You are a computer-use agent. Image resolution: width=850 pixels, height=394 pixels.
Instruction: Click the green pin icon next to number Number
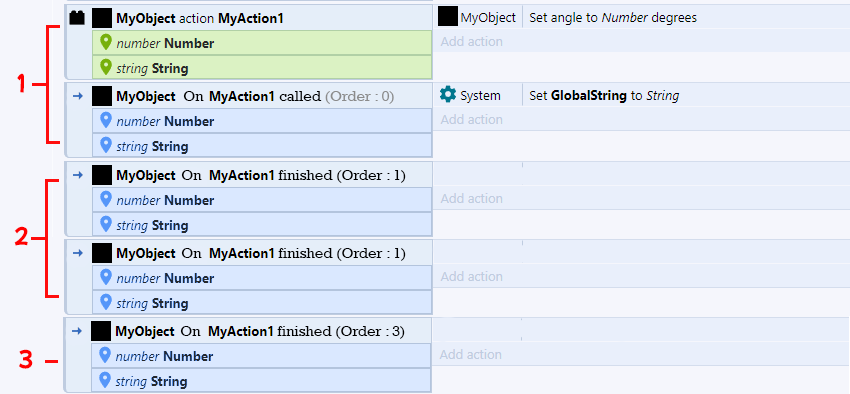pos(106,43)
